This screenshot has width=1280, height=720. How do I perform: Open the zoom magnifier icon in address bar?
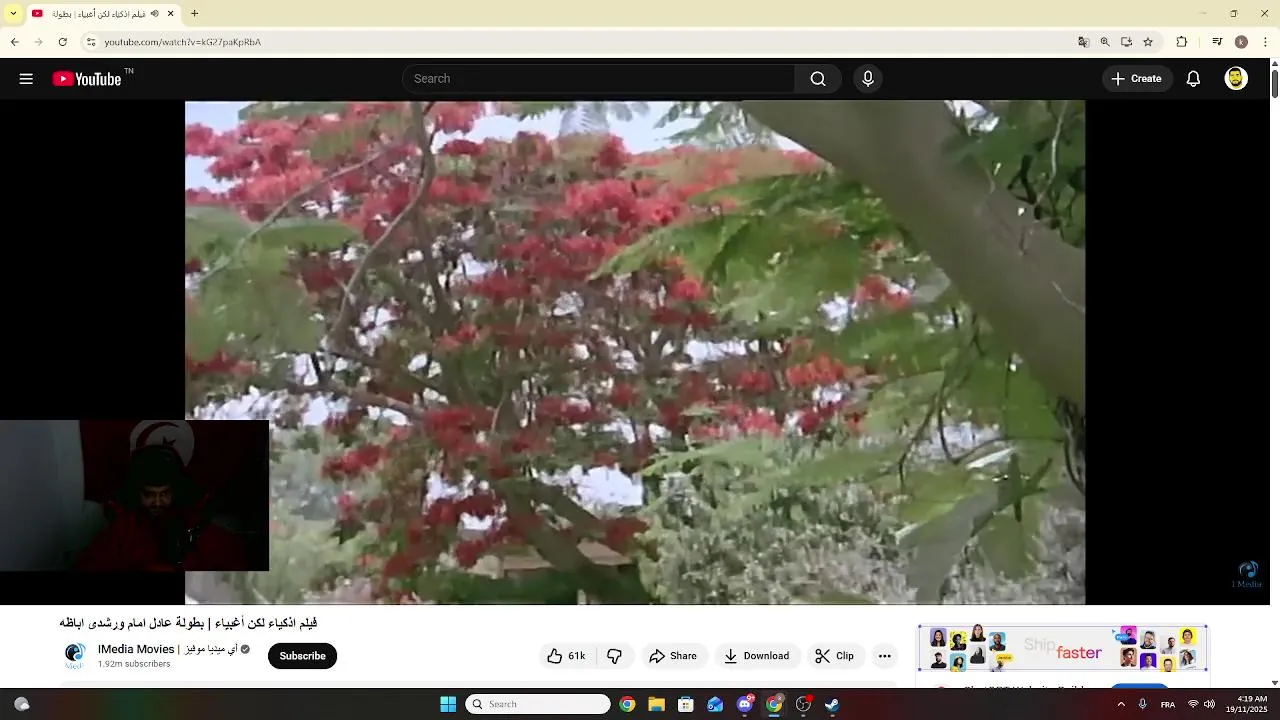tap(1105, 42)
